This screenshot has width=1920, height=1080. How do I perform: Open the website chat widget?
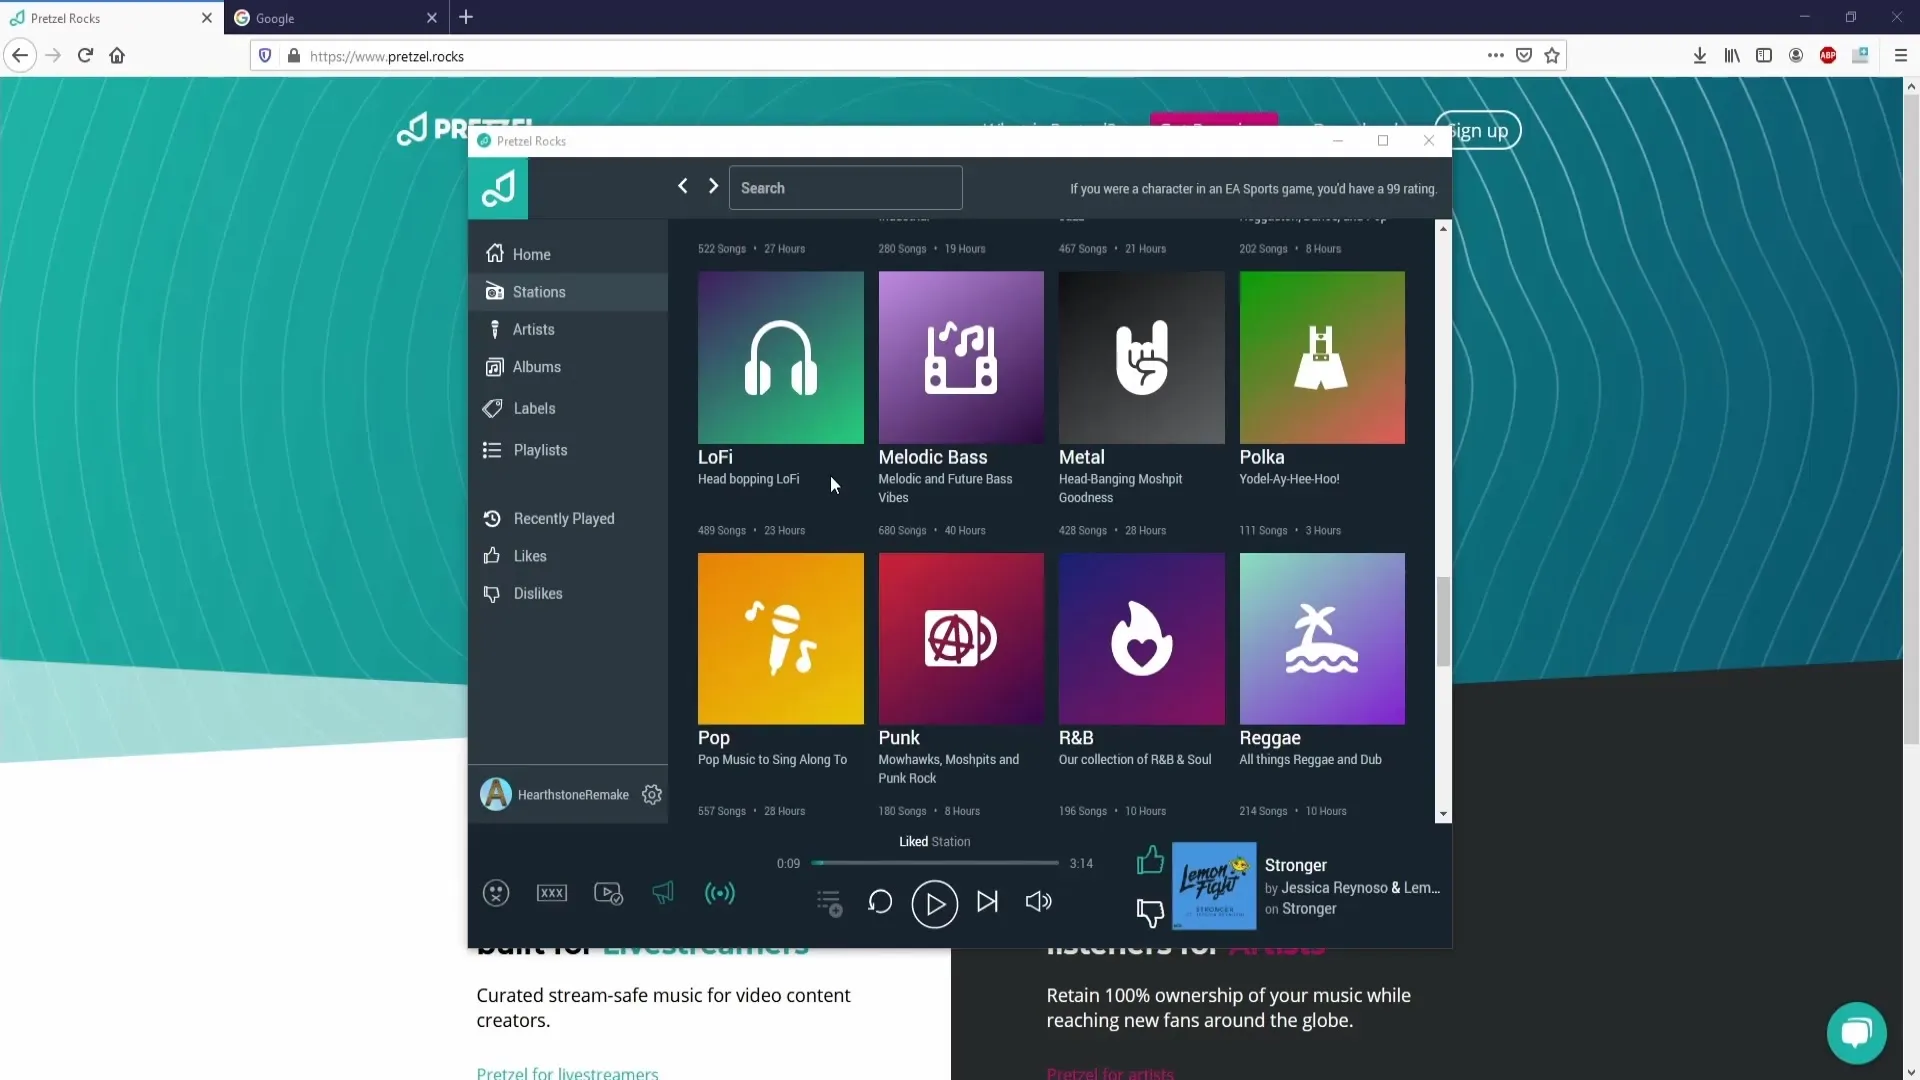(x=1856, y=1032)
